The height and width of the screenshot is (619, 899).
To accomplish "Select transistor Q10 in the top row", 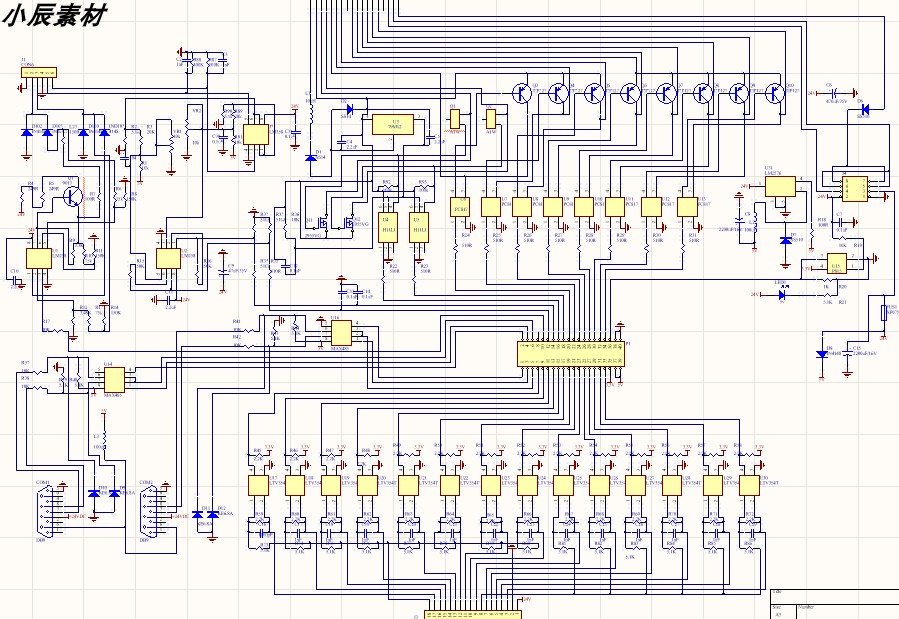I will 775,93.
